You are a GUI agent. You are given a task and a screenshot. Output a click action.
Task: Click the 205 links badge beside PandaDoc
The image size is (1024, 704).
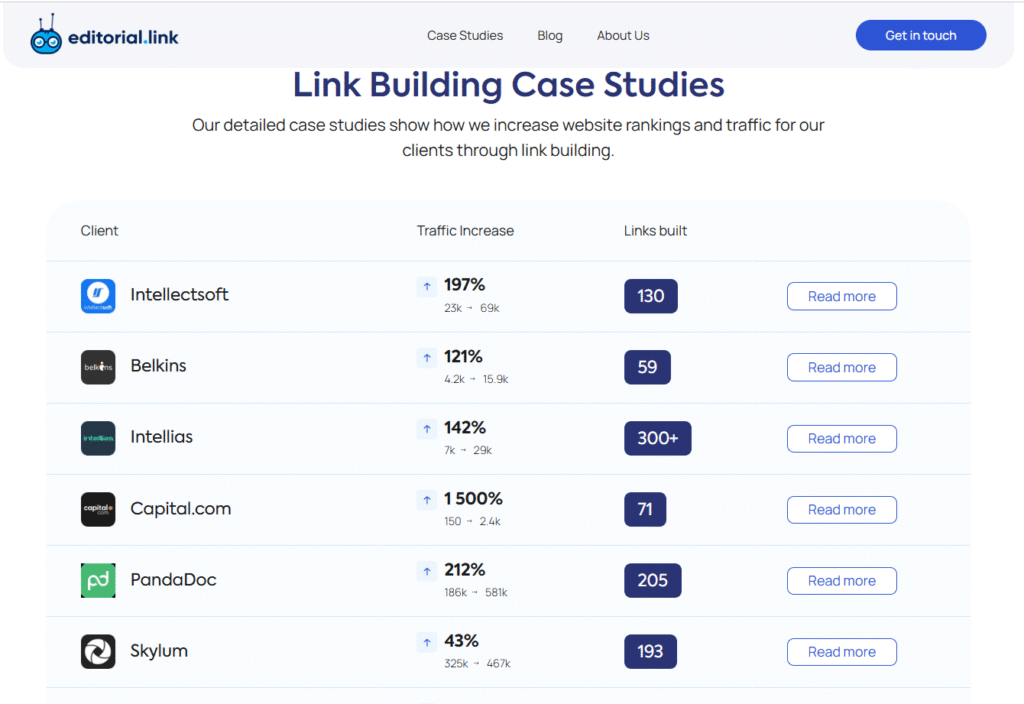(x=652, y=580)
